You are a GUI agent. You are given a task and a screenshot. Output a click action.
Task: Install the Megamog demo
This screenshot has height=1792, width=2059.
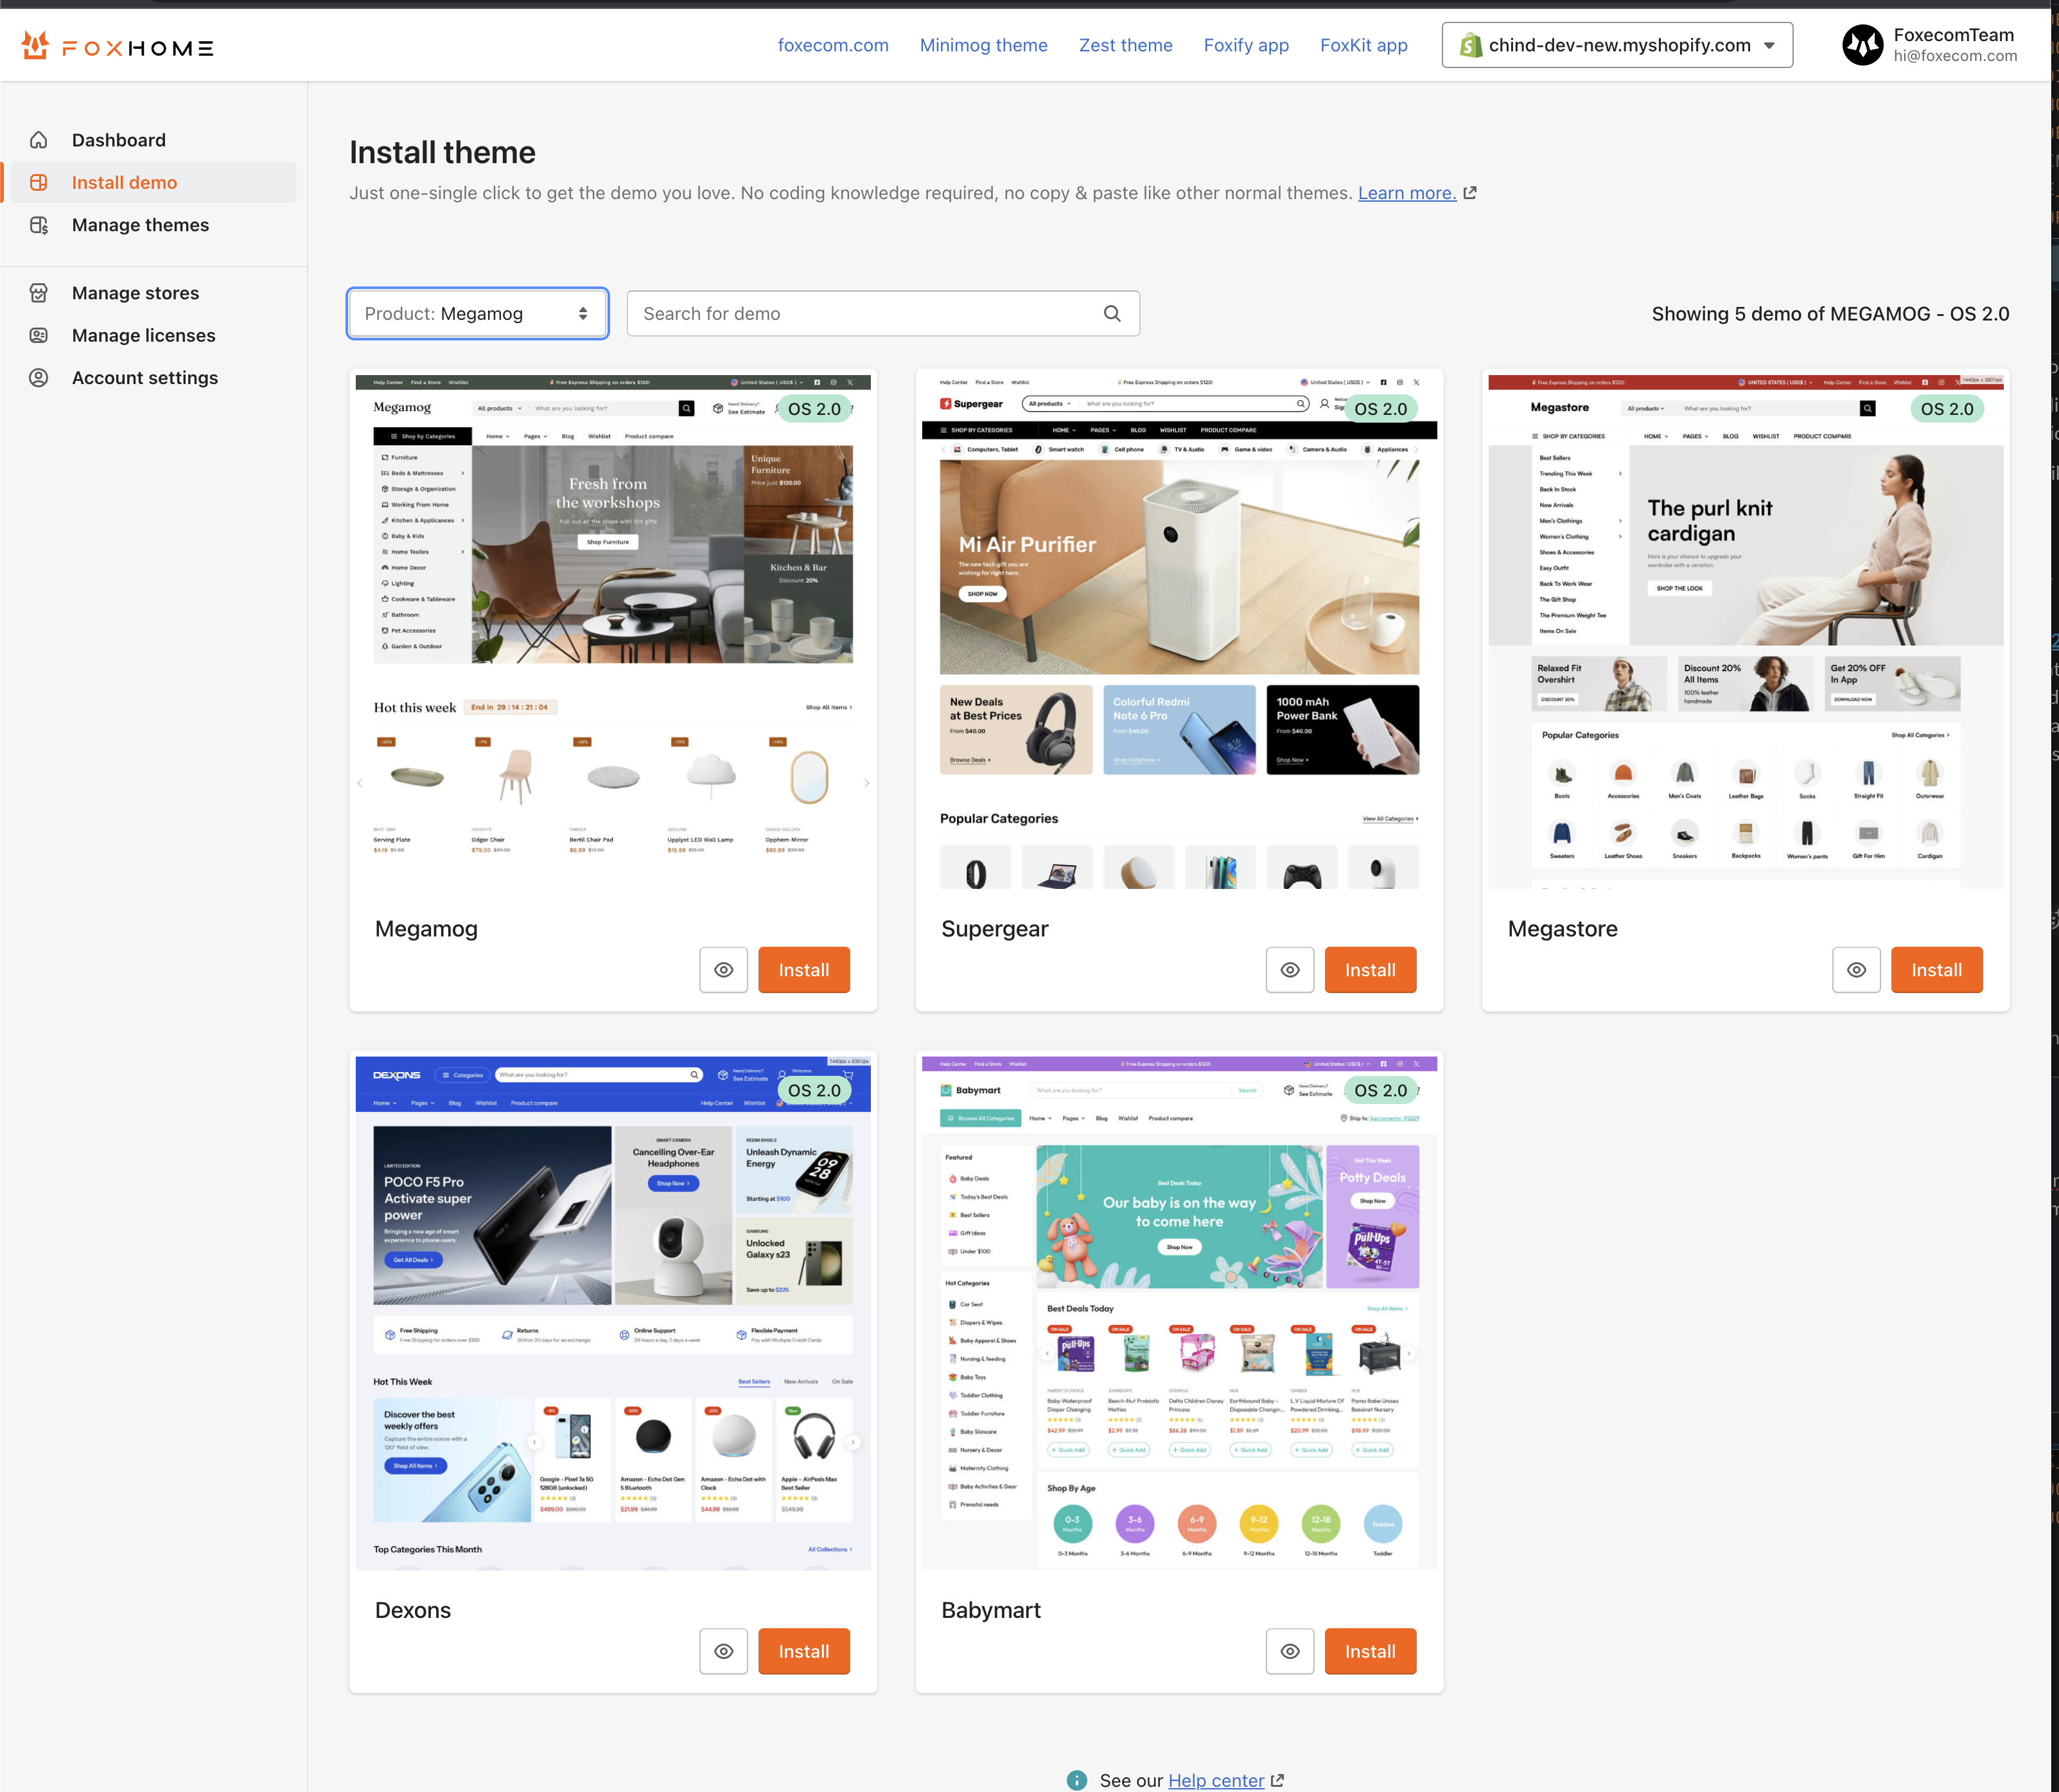(x=804, y=970)
